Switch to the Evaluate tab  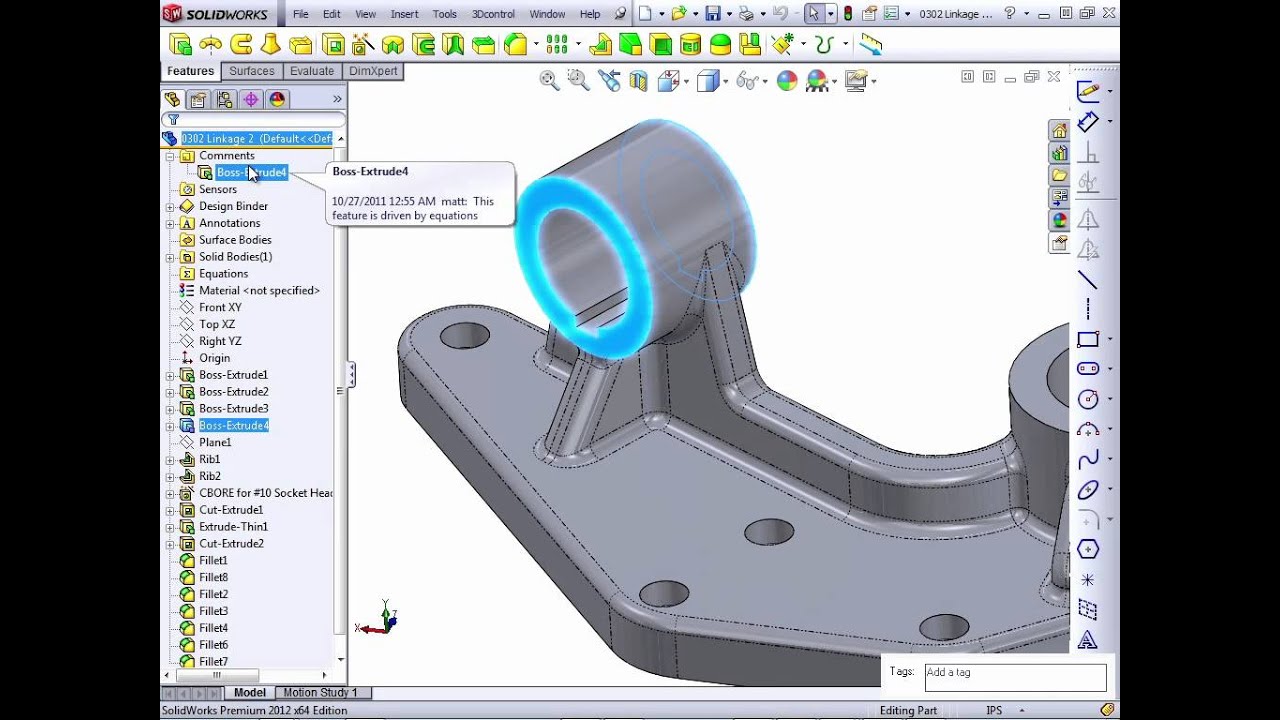[x=312, y=71]
